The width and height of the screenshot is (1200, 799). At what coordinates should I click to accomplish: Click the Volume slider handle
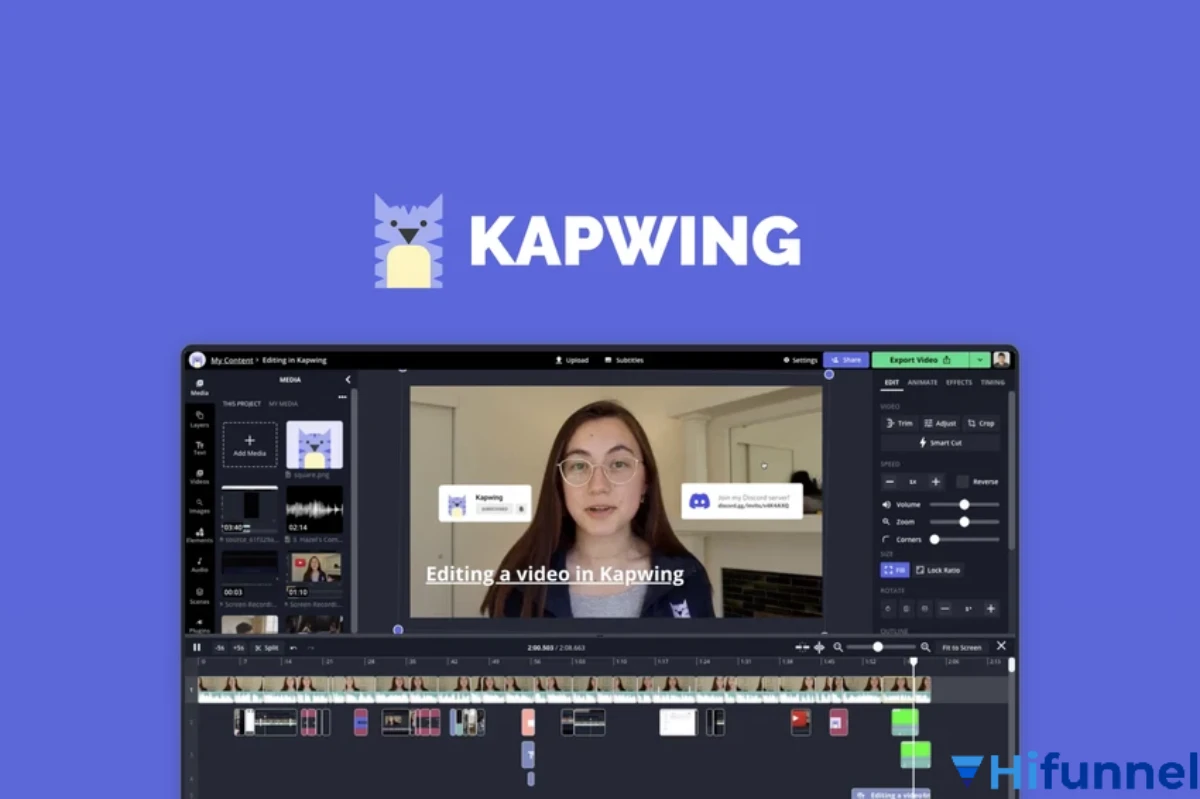click(964, 505)
